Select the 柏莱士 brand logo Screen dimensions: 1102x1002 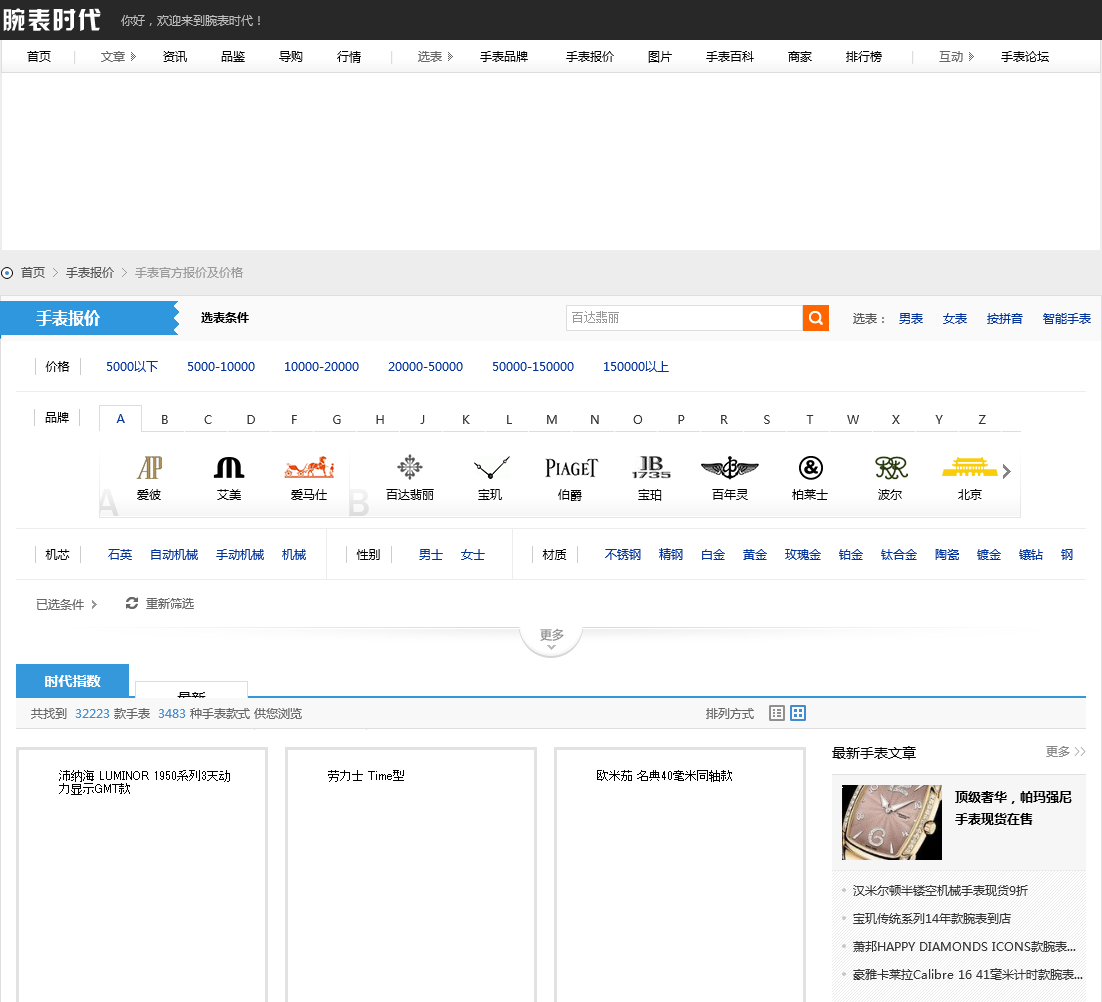tap(810, 467)
